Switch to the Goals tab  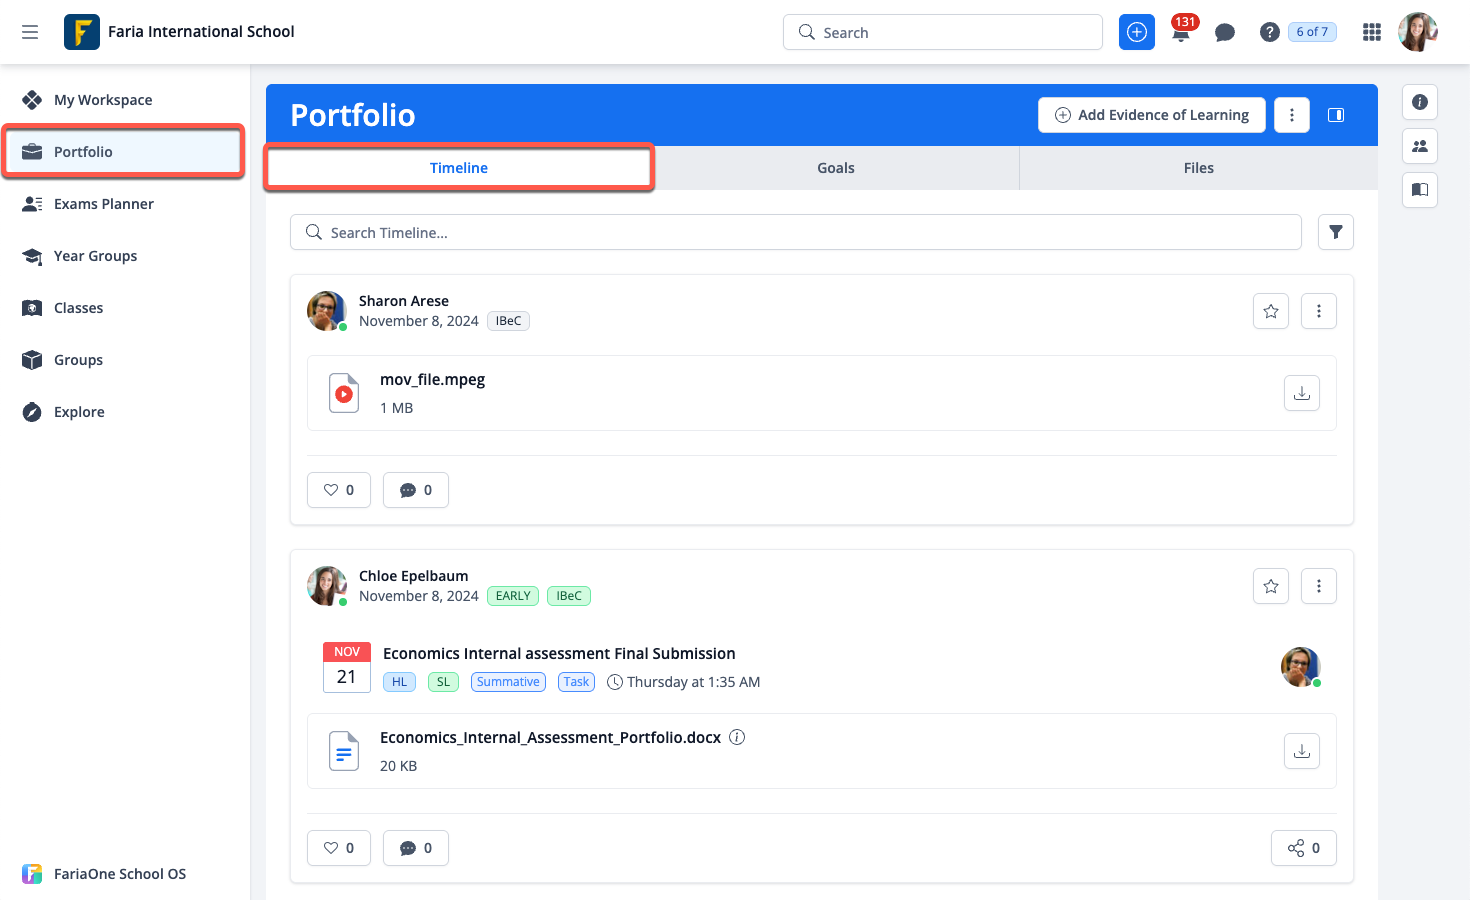click(835, 168)
